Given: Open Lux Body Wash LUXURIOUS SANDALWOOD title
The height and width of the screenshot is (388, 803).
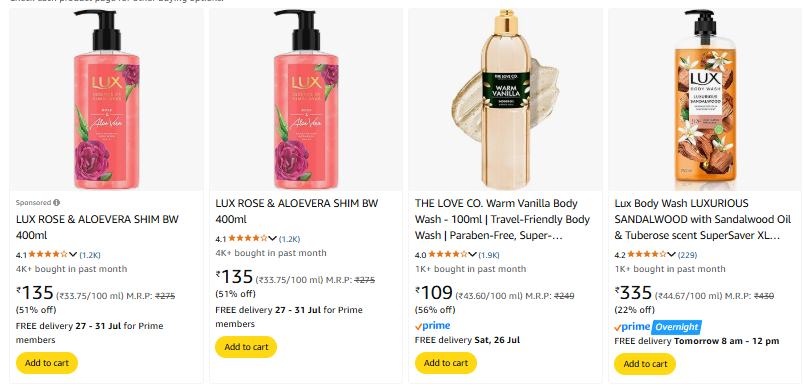Looking at the screenshot, I should click(703, 220).
